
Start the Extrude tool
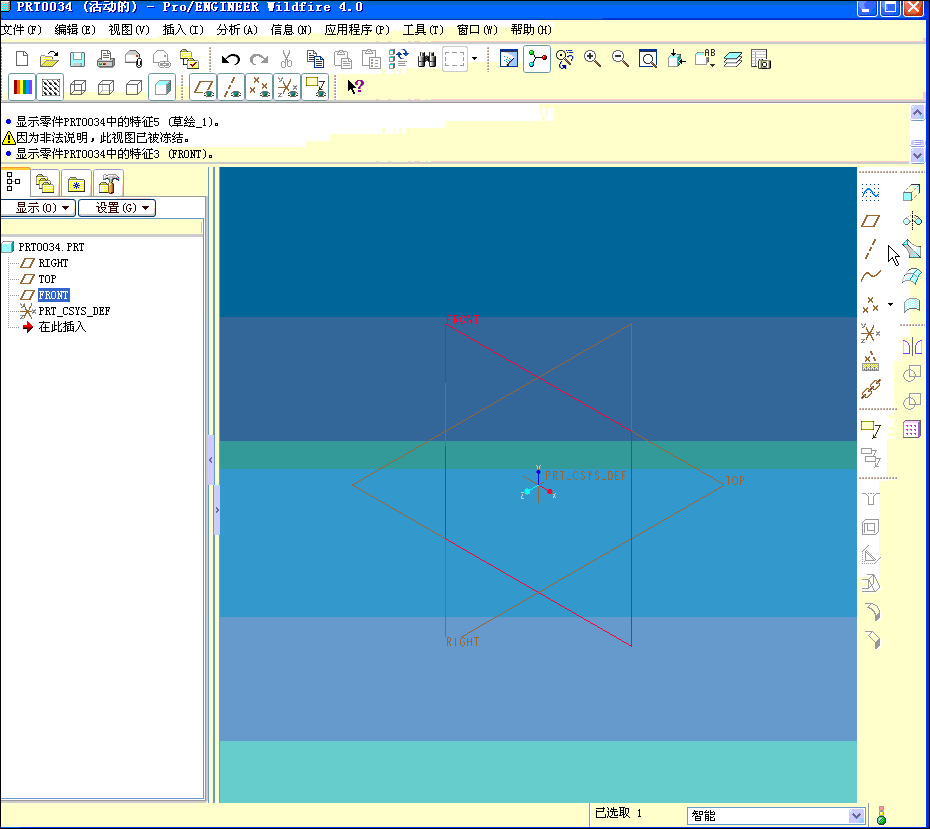tap(912, 192)
